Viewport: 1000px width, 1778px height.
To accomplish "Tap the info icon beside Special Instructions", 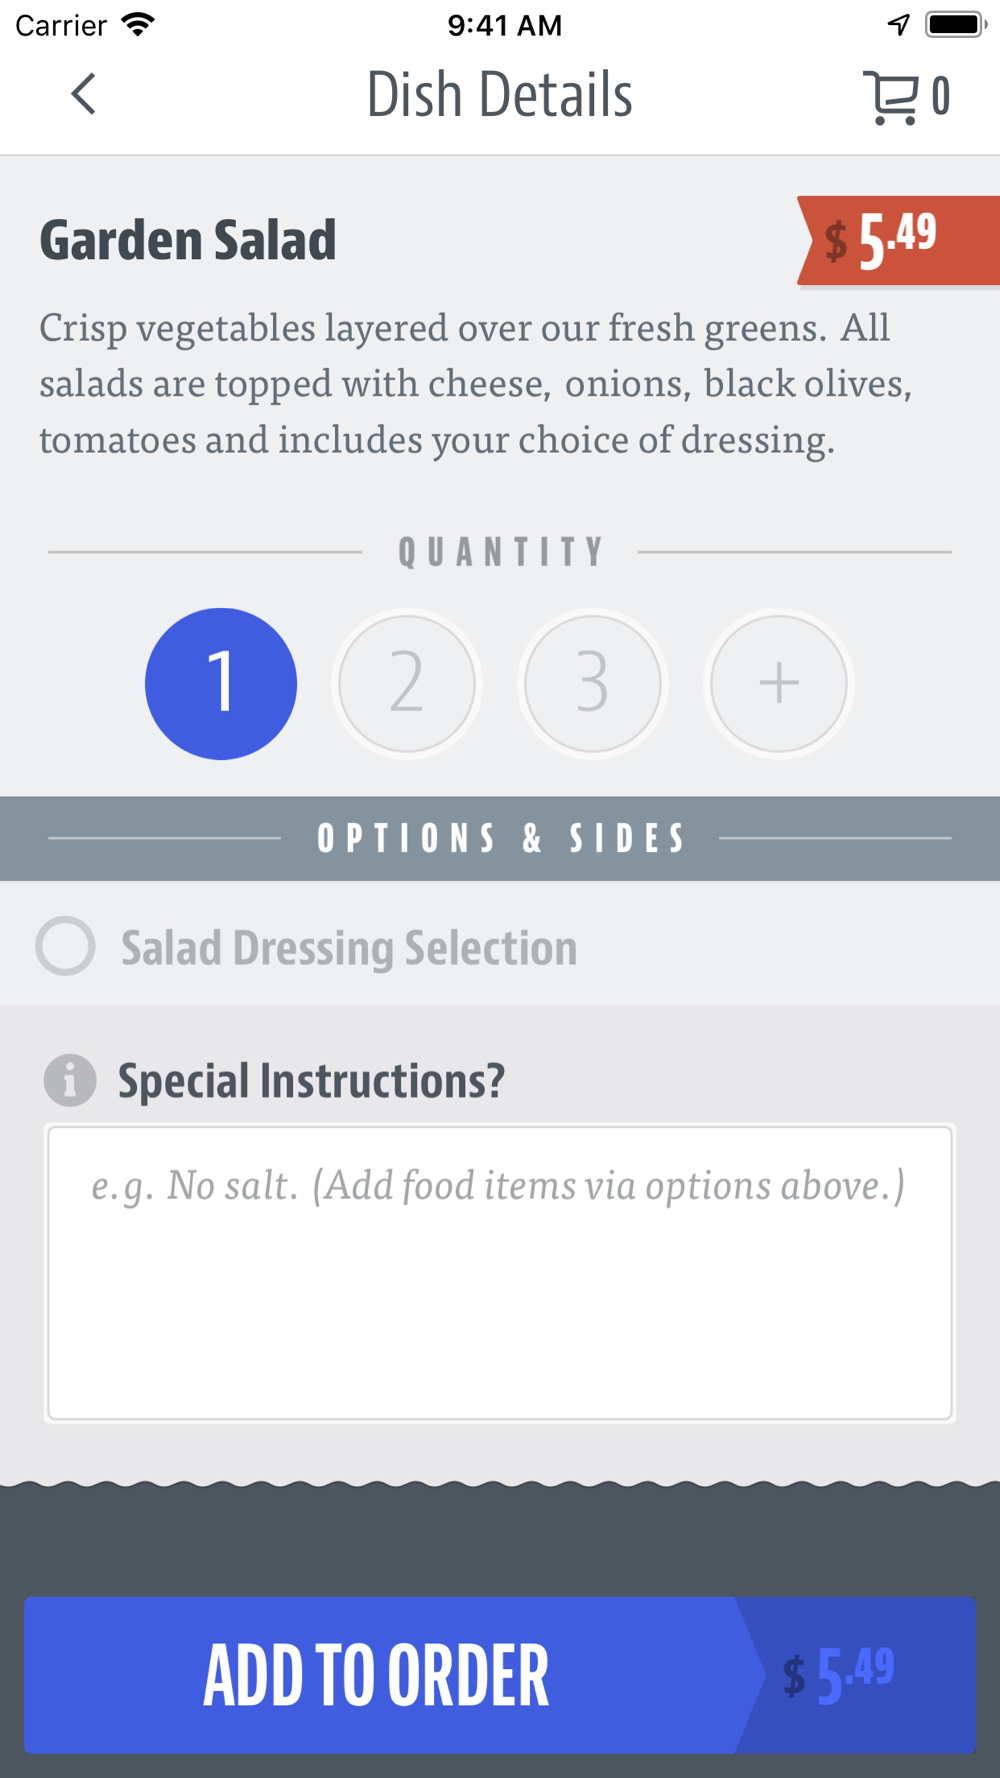I will click(70, 1080).
